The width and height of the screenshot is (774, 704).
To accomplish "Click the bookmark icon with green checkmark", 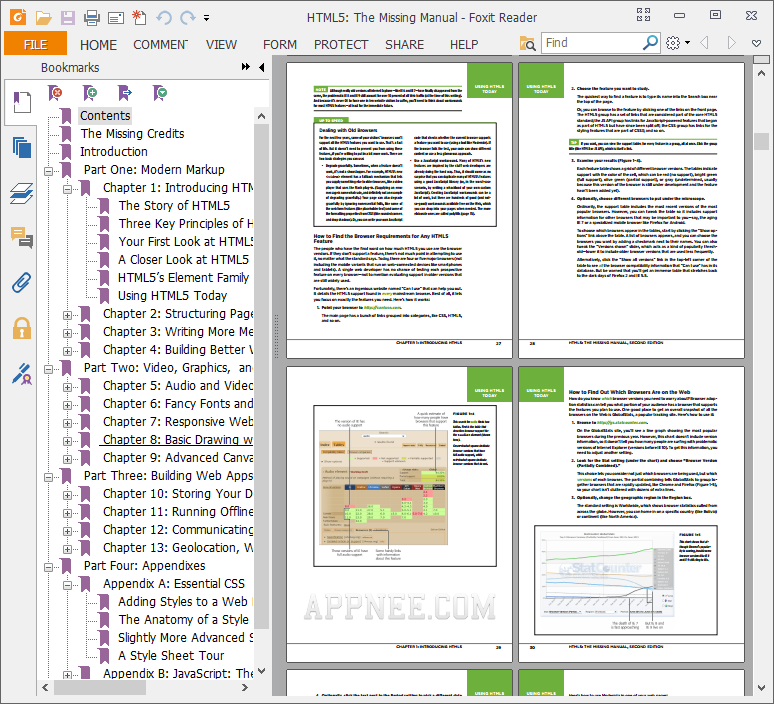I will click(x=160, y=92).
